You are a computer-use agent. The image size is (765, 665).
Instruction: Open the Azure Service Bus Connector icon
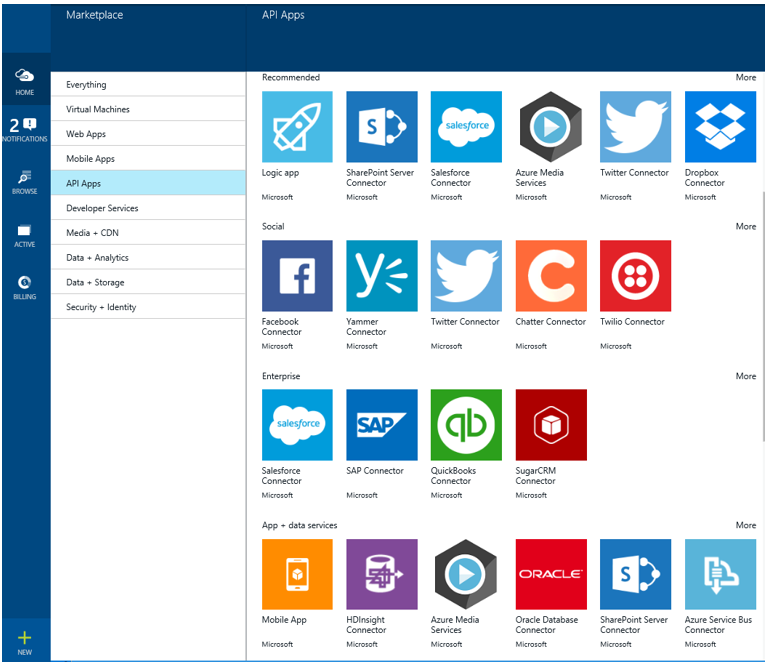pyautogui.click(x=720, y=574)
